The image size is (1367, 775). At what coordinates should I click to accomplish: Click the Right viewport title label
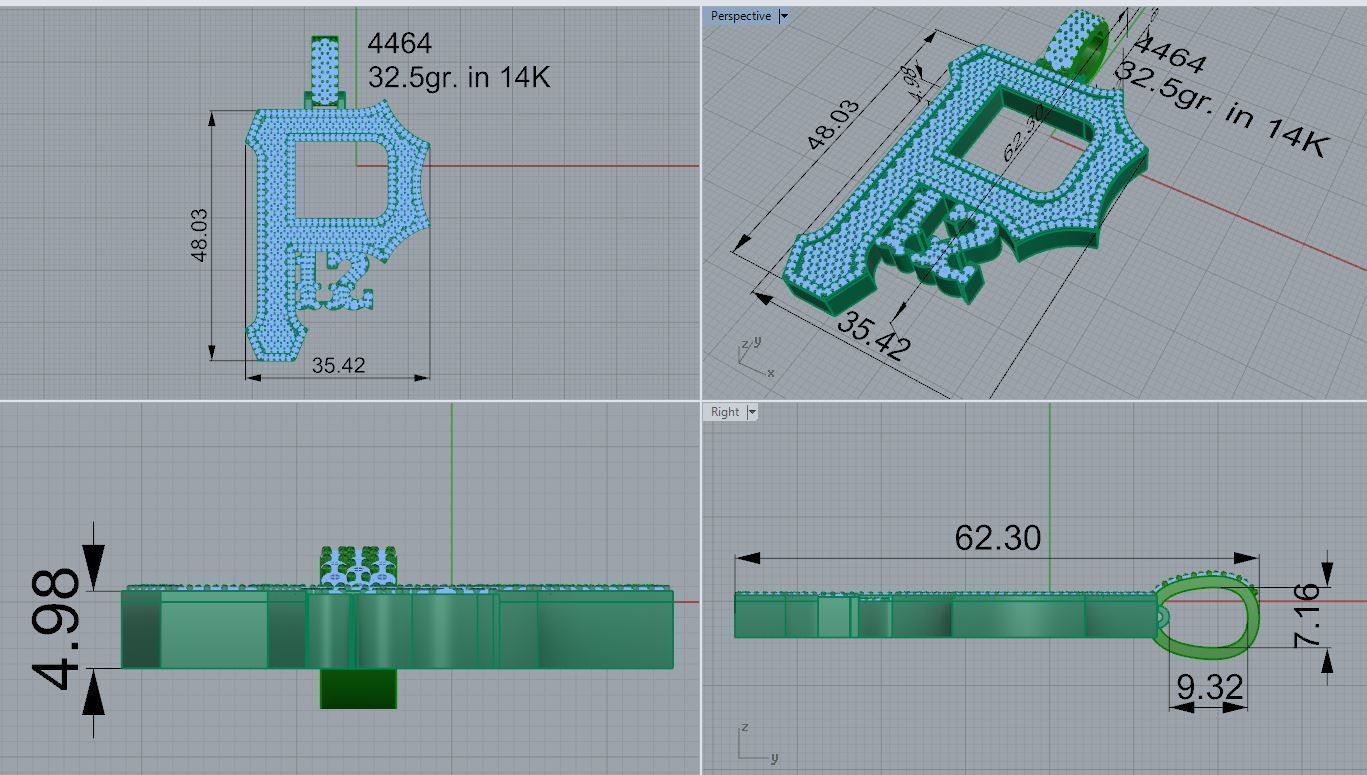(725, 411)
